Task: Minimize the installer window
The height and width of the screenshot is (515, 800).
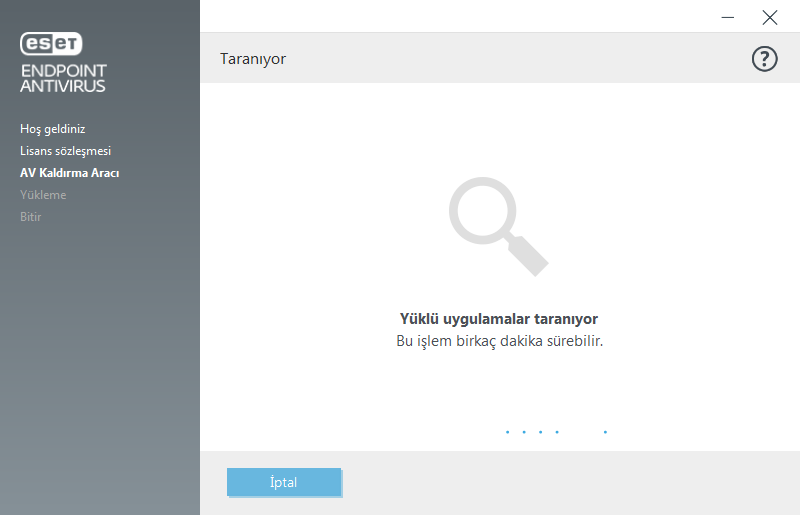Action: tap(728, 17)
